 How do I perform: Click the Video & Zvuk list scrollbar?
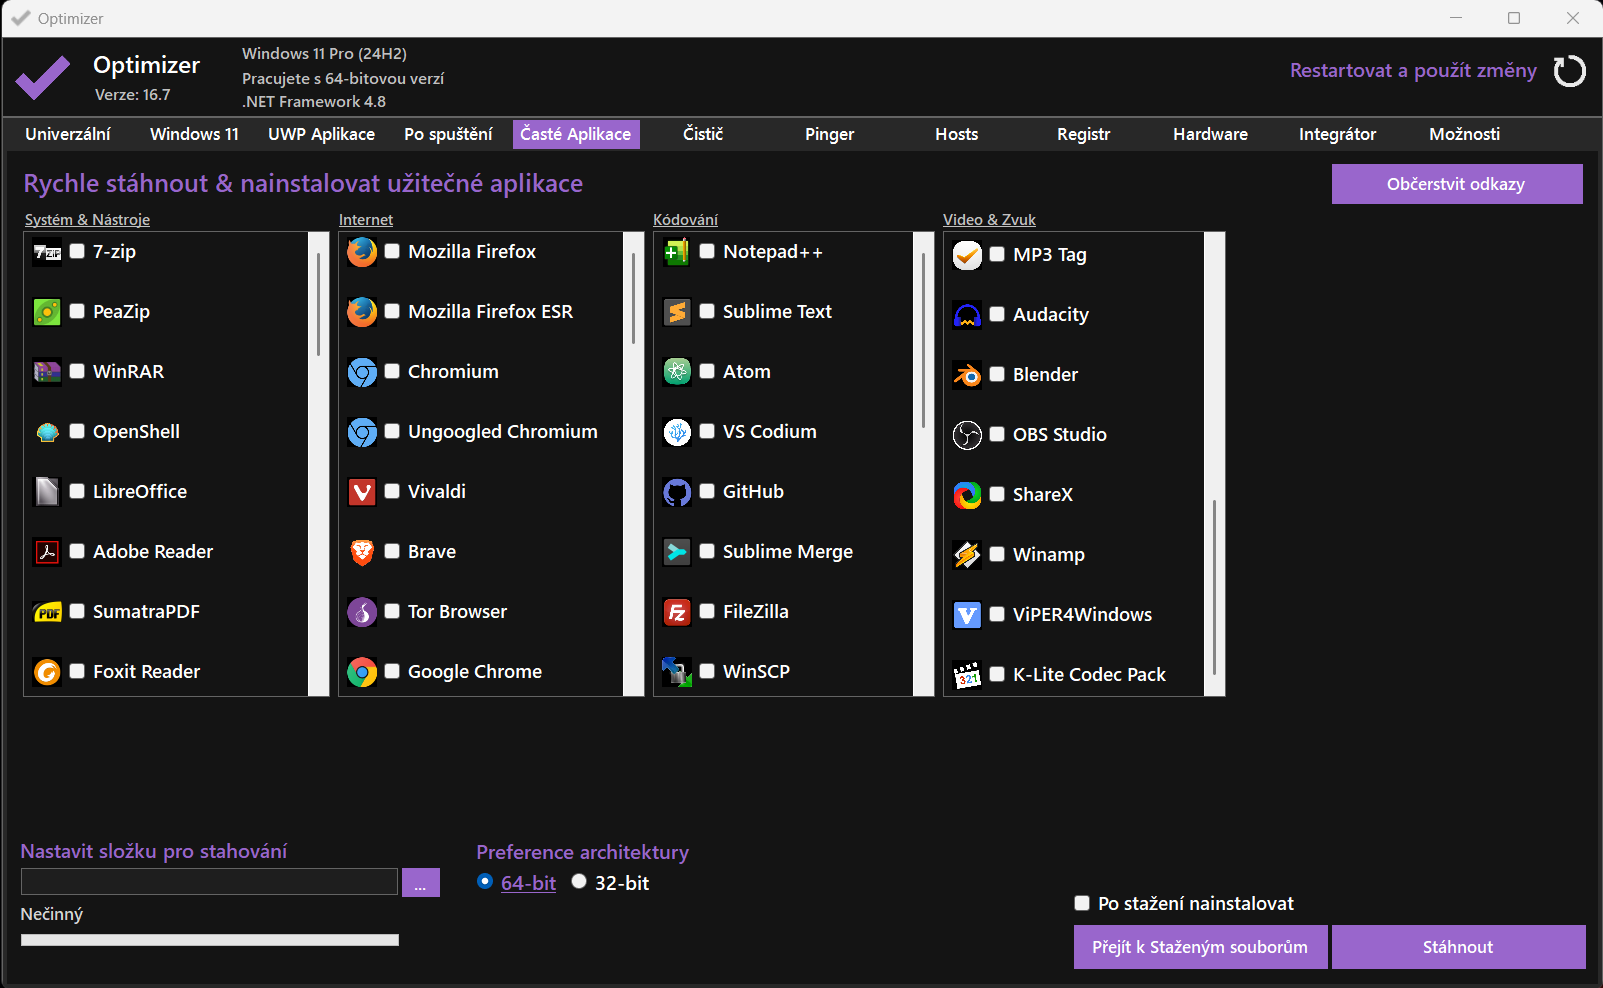pos(1215,464)
